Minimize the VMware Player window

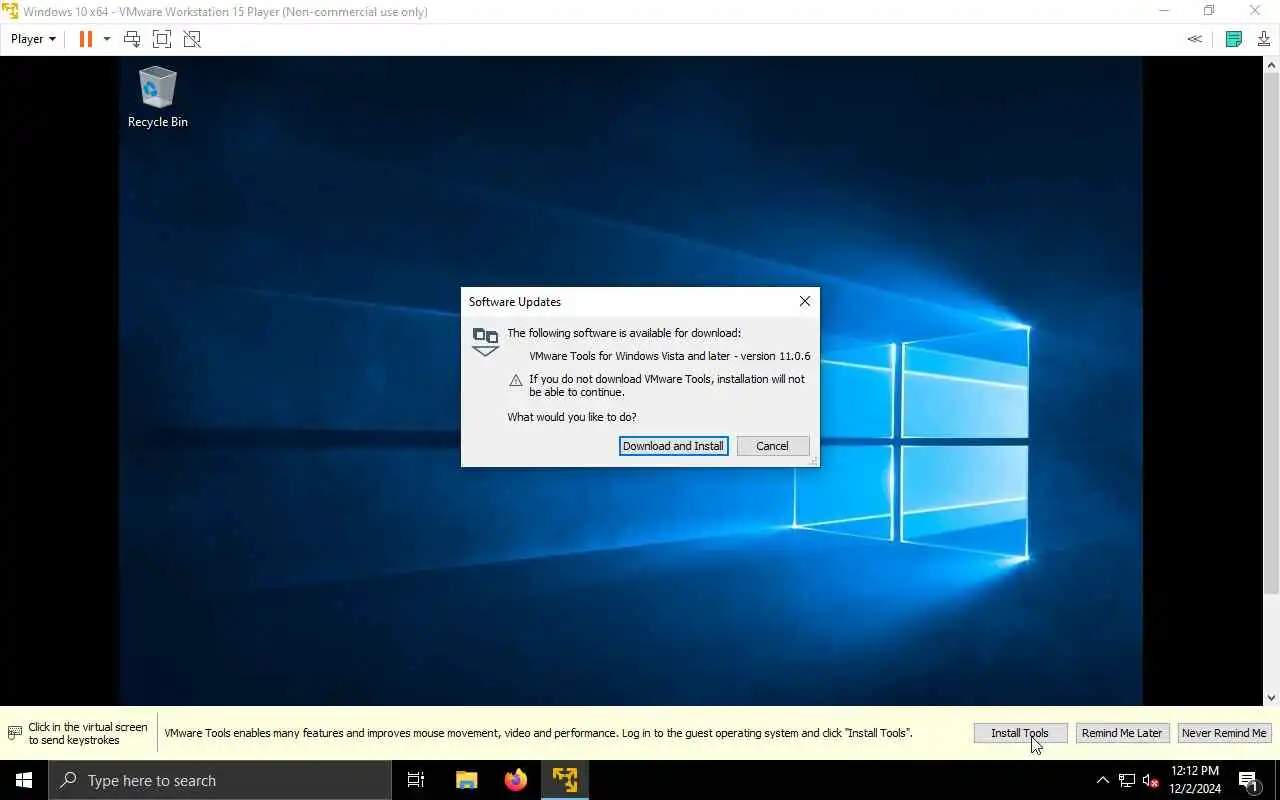click(1163, 11)
